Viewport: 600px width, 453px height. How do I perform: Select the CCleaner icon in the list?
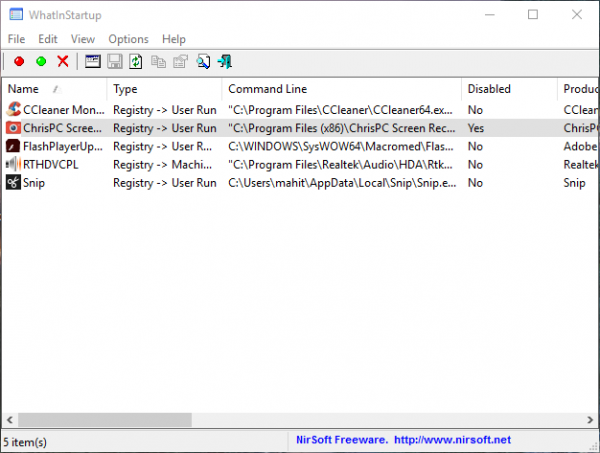tap(13, 109)
